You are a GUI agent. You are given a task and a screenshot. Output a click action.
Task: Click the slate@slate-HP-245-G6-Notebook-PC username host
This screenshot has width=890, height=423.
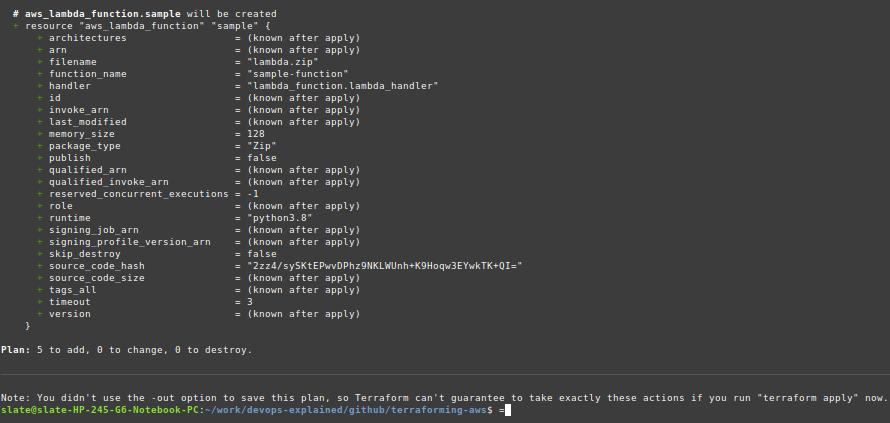(100, 410)
